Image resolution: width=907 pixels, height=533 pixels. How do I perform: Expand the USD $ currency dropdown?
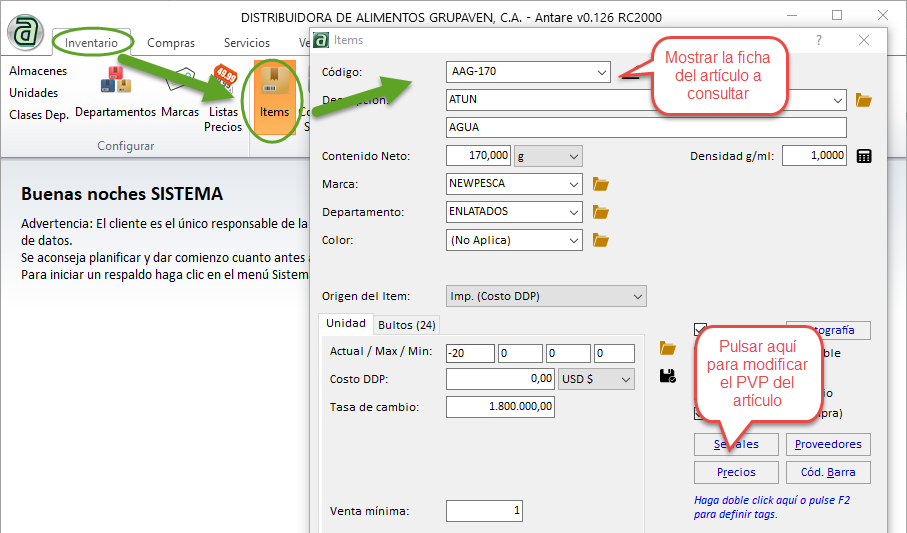625,380
